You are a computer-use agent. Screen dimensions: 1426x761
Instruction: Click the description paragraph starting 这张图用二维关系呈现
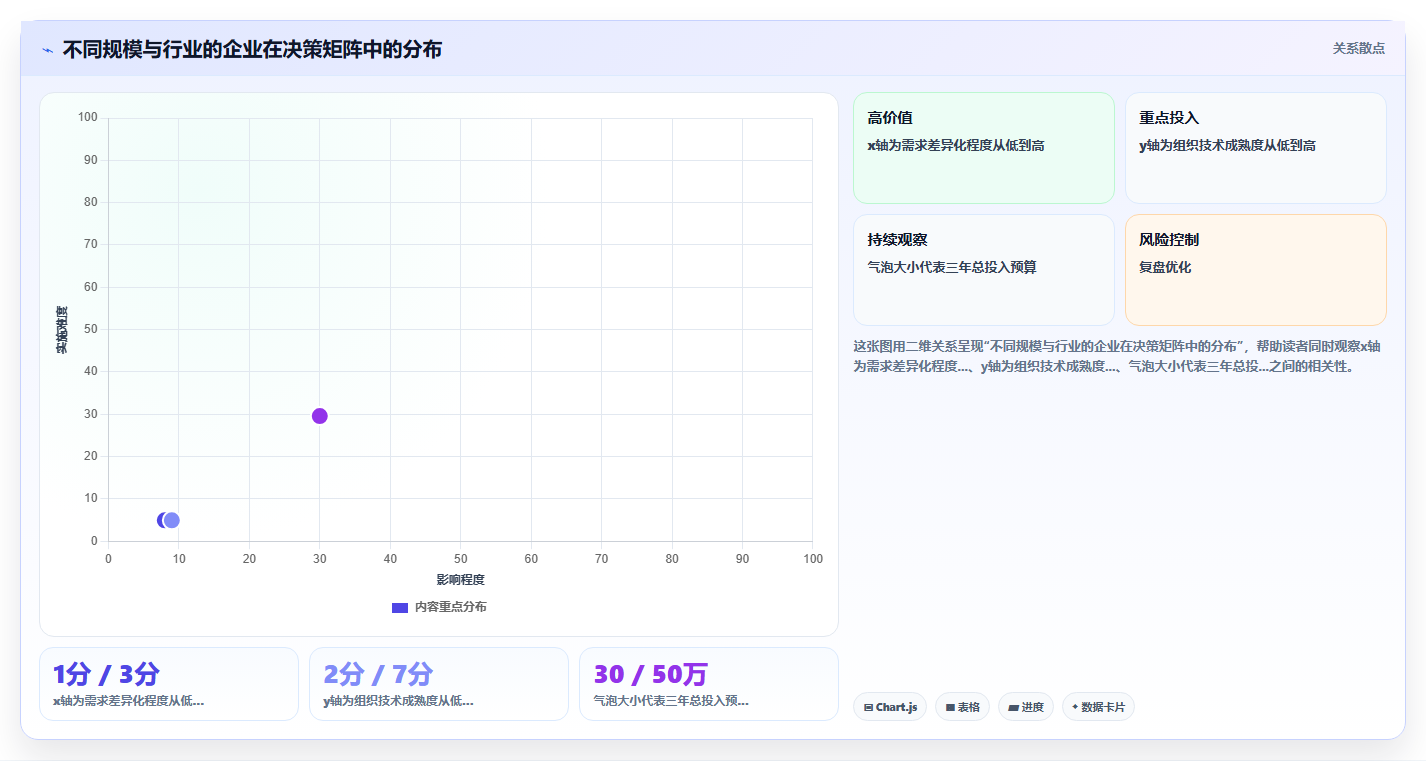[x=1117, y=356]
